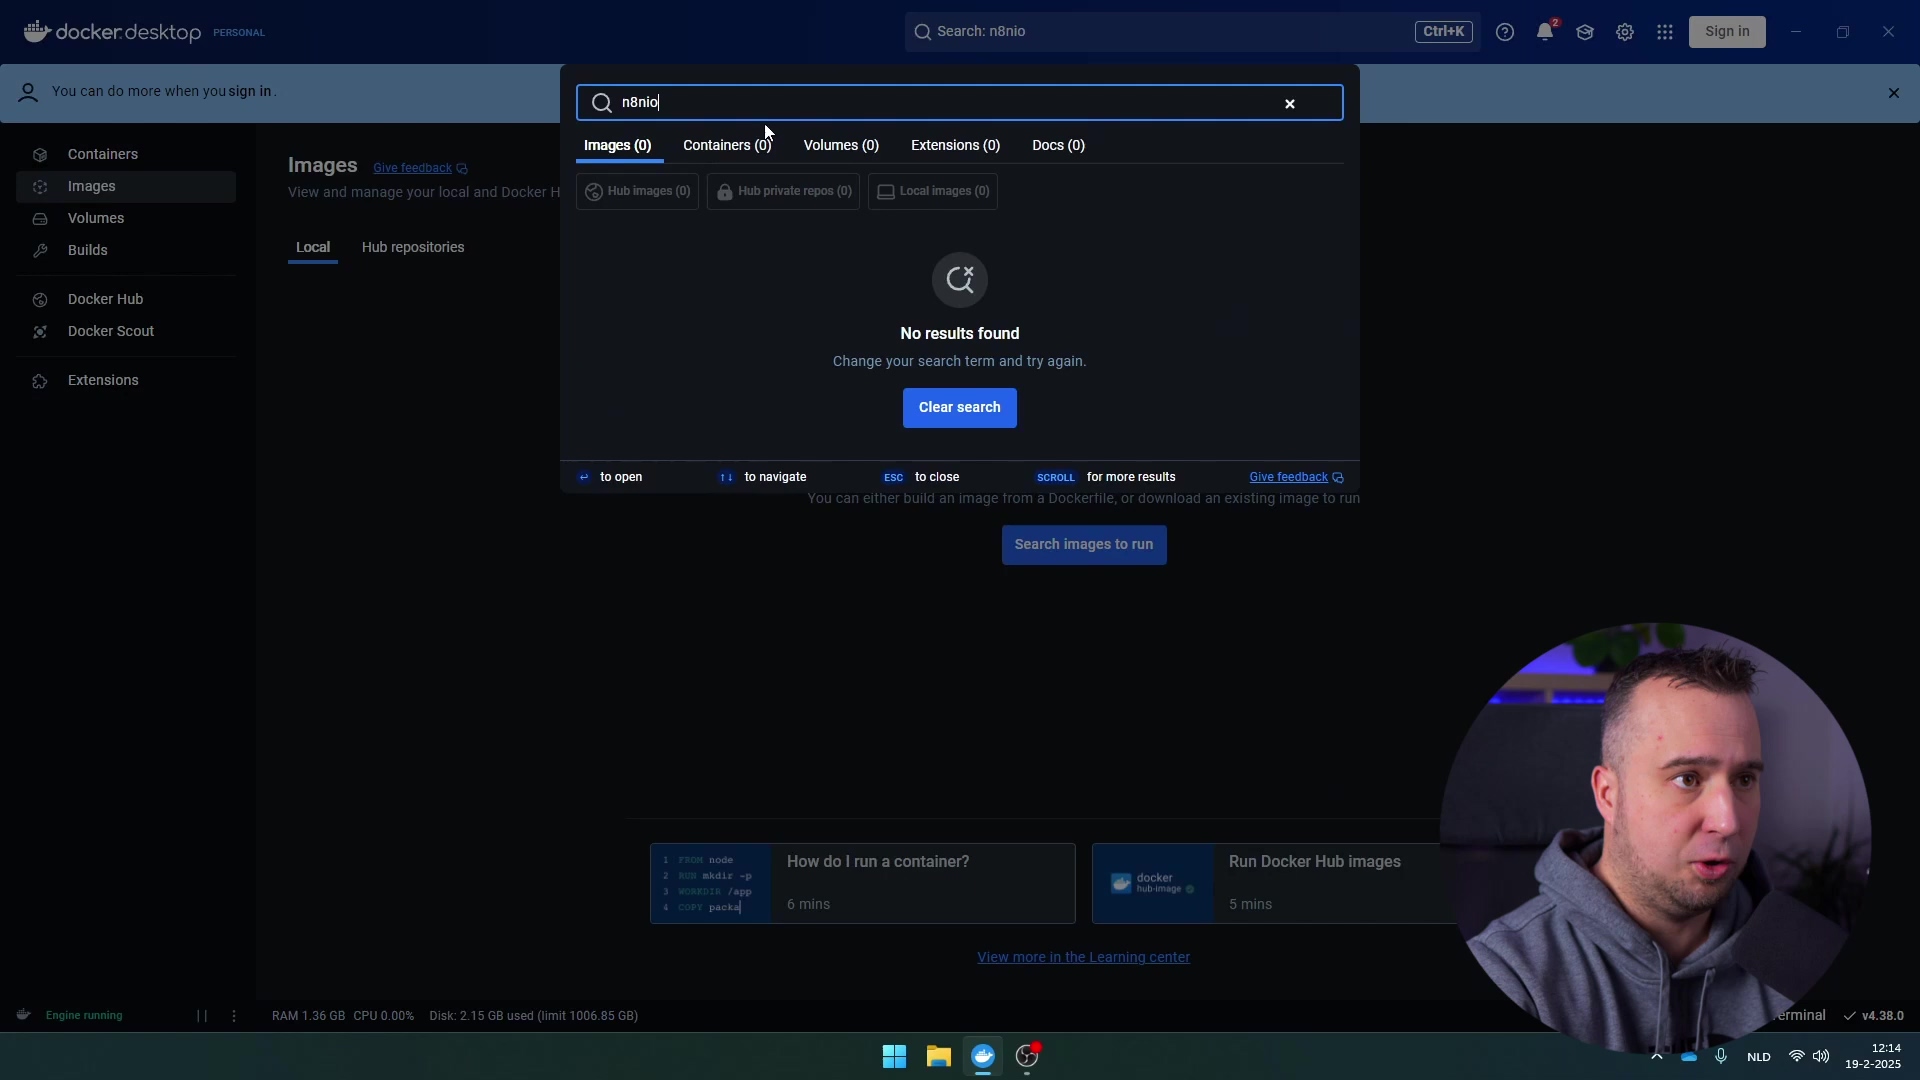Click the magnifier icon in the search dialog
This screenshot has height=1080, width=1920.
(x=602, y=103)
